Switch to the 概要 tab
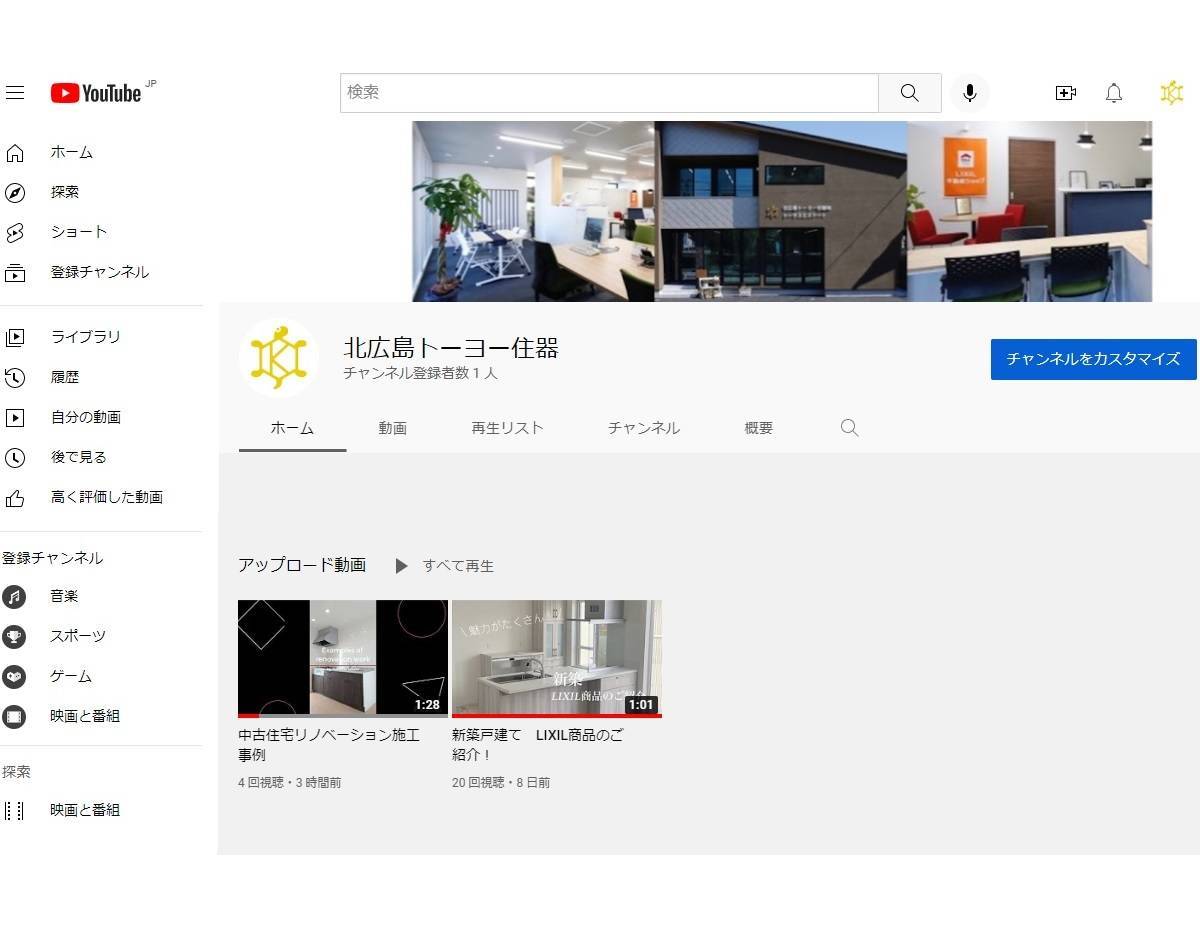Viewport: 1200px width, 940px height. click(758, 428)
